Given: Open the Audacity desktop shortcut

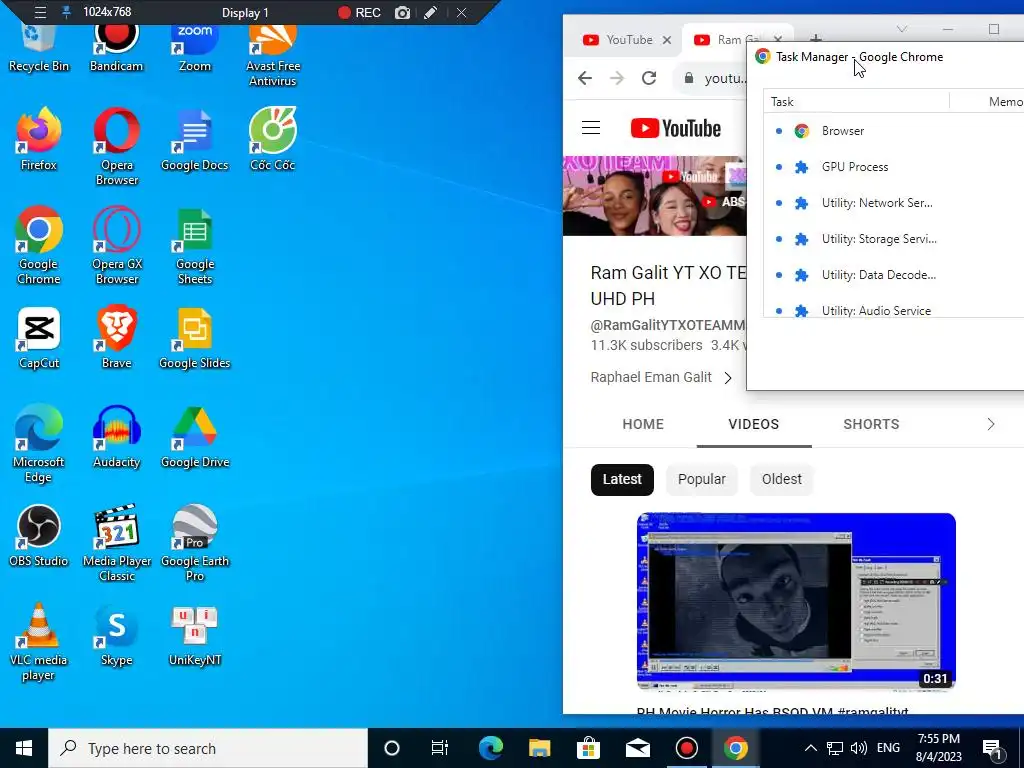Looking at the screenshot, I should point(116,436).
